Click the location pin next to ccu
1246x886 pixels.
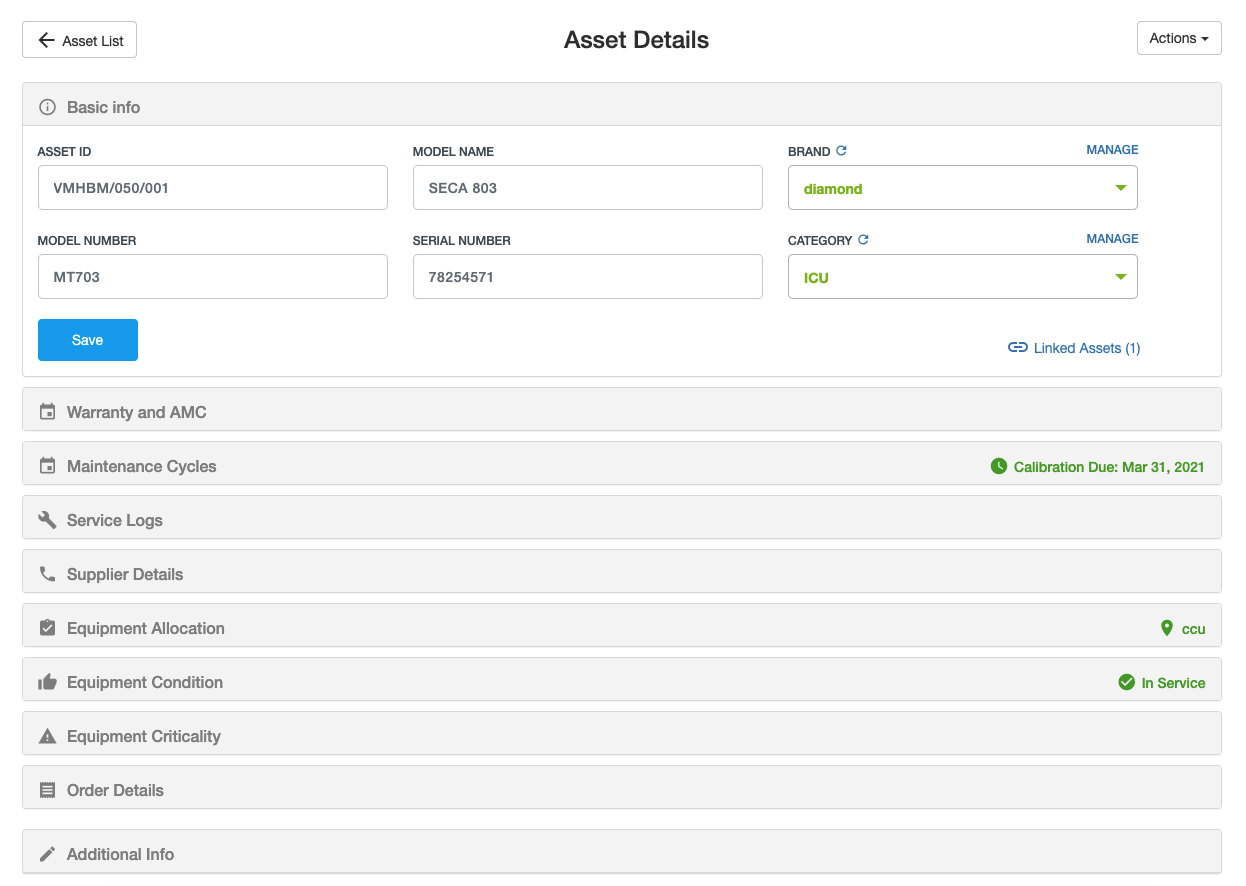pos(1167,628)
